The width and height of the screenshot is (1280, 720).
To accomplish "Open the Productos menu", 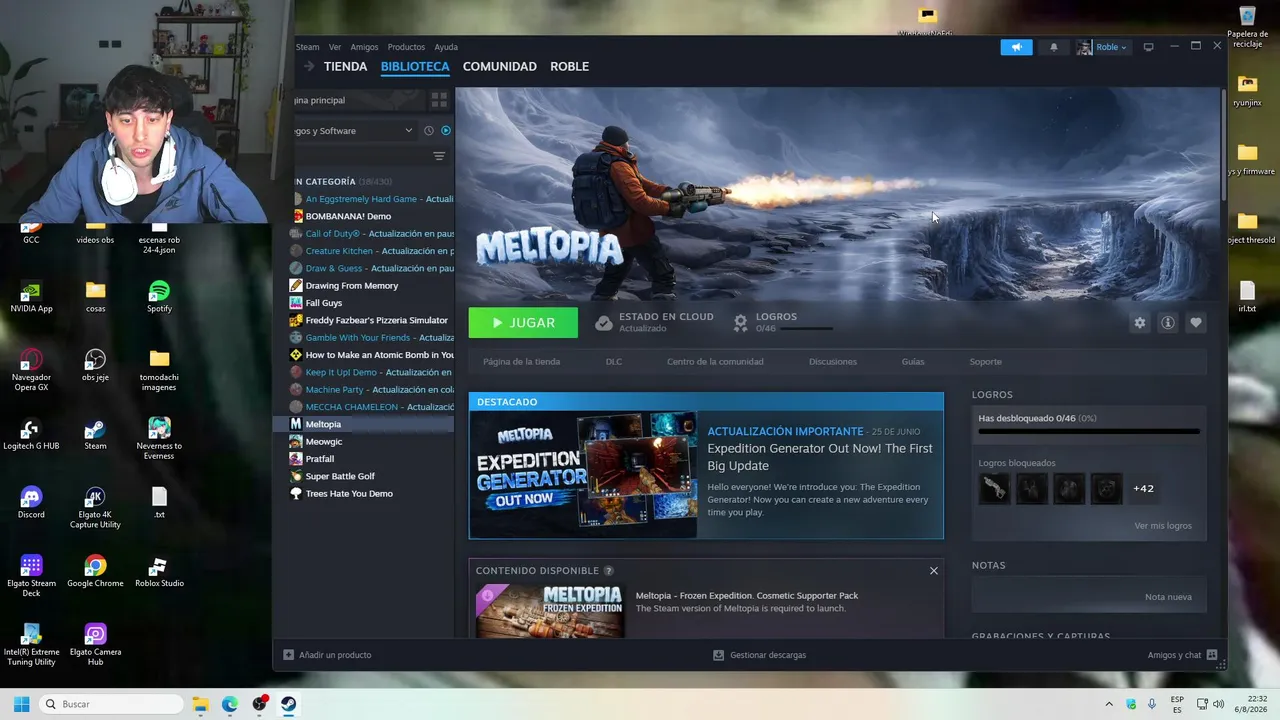I will 406,47.
